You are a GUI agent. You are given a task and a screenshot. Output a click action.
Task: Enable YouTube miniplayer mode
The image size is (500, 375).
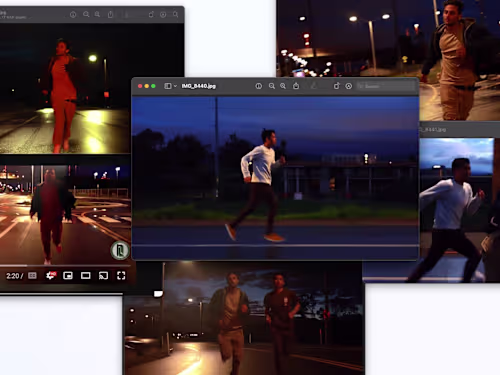[x=68, y=276]
